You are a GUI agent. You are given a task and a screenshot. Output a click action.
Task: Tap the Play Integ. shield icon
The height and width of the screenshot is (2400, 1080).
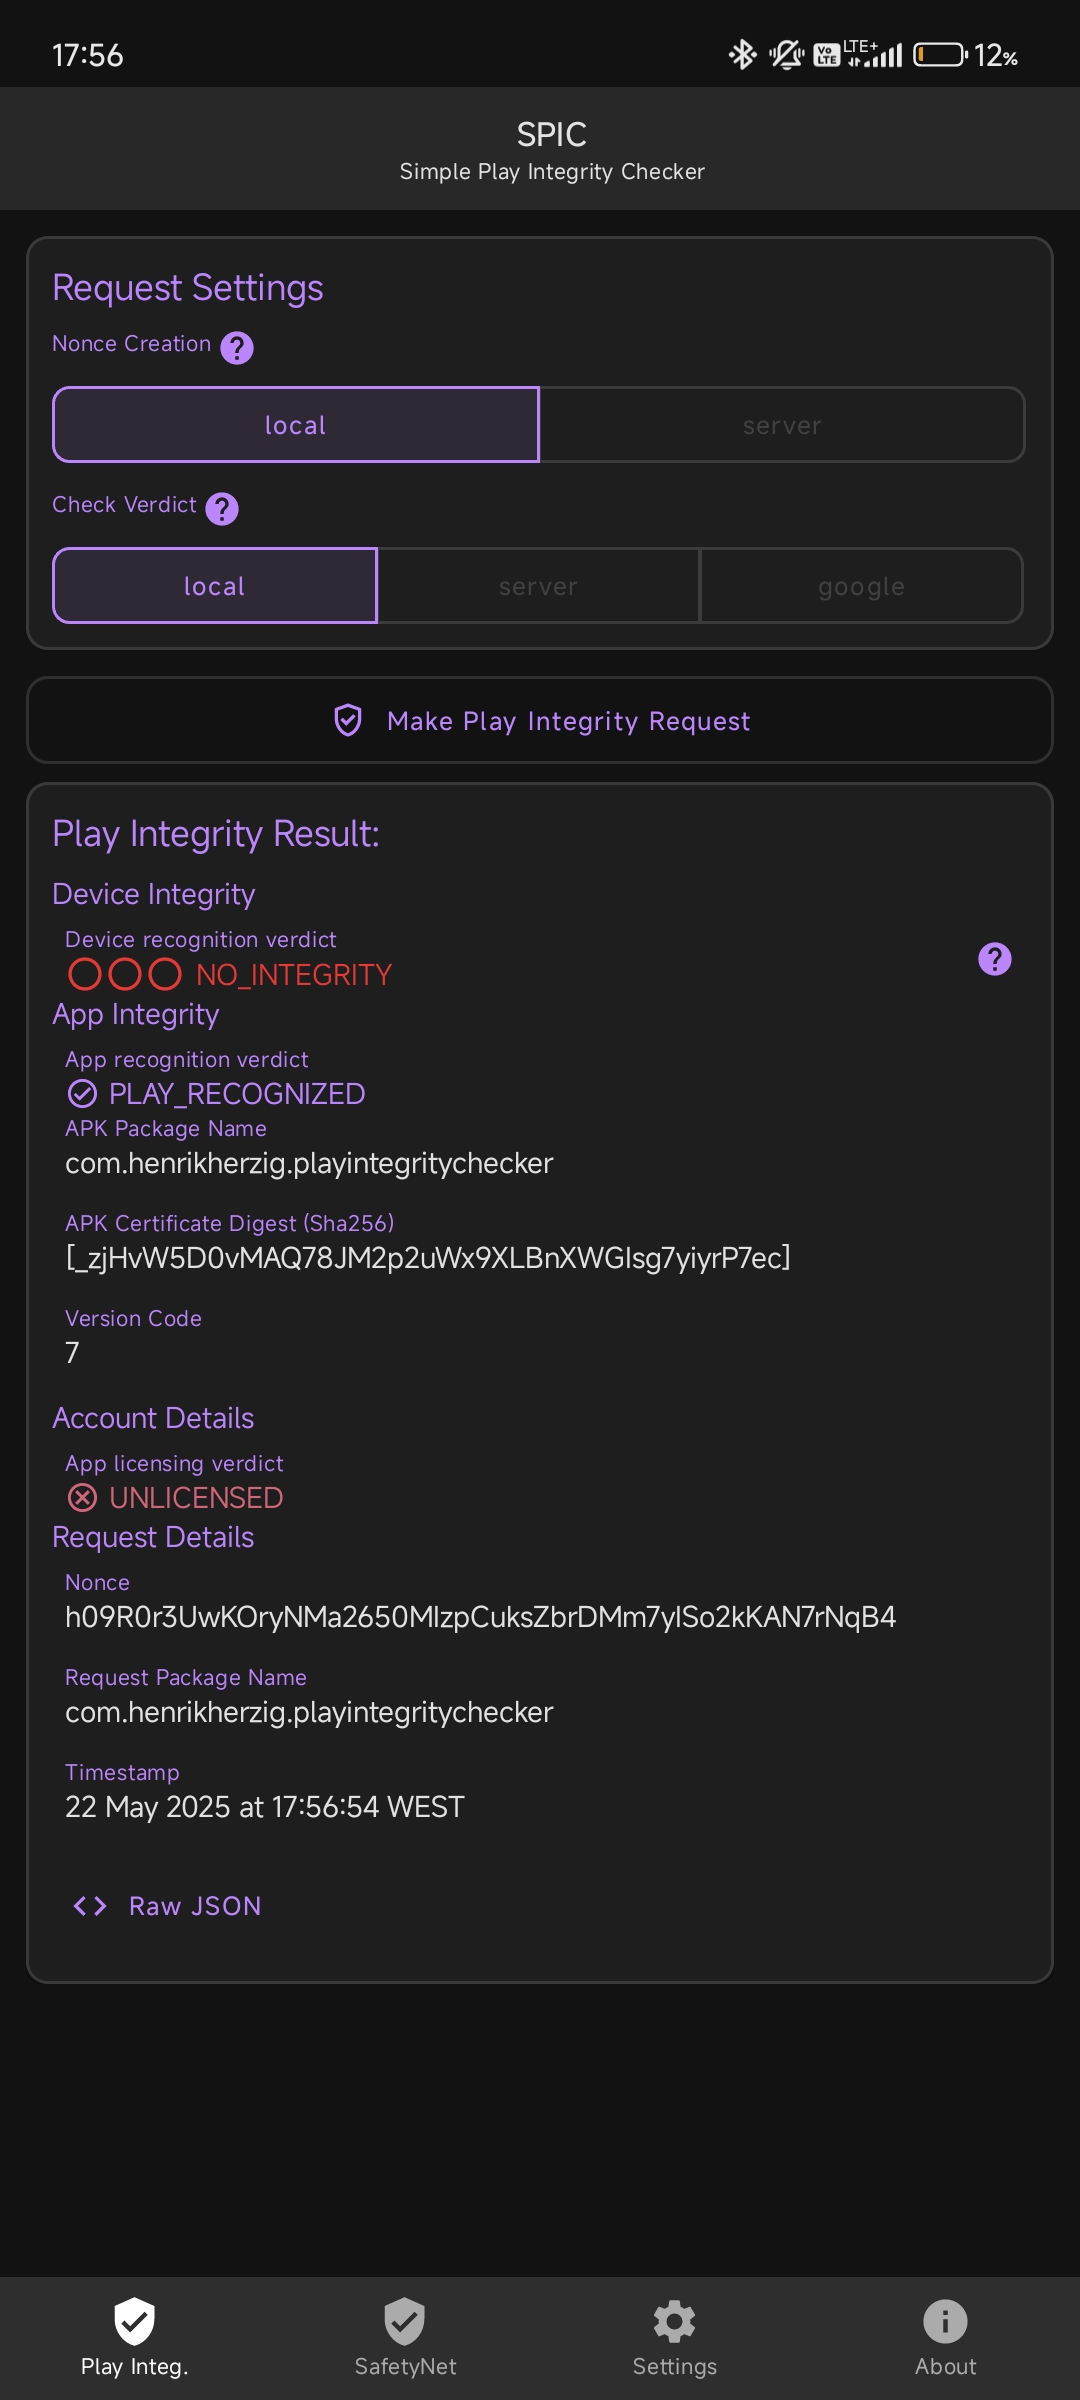point(134,2320)
